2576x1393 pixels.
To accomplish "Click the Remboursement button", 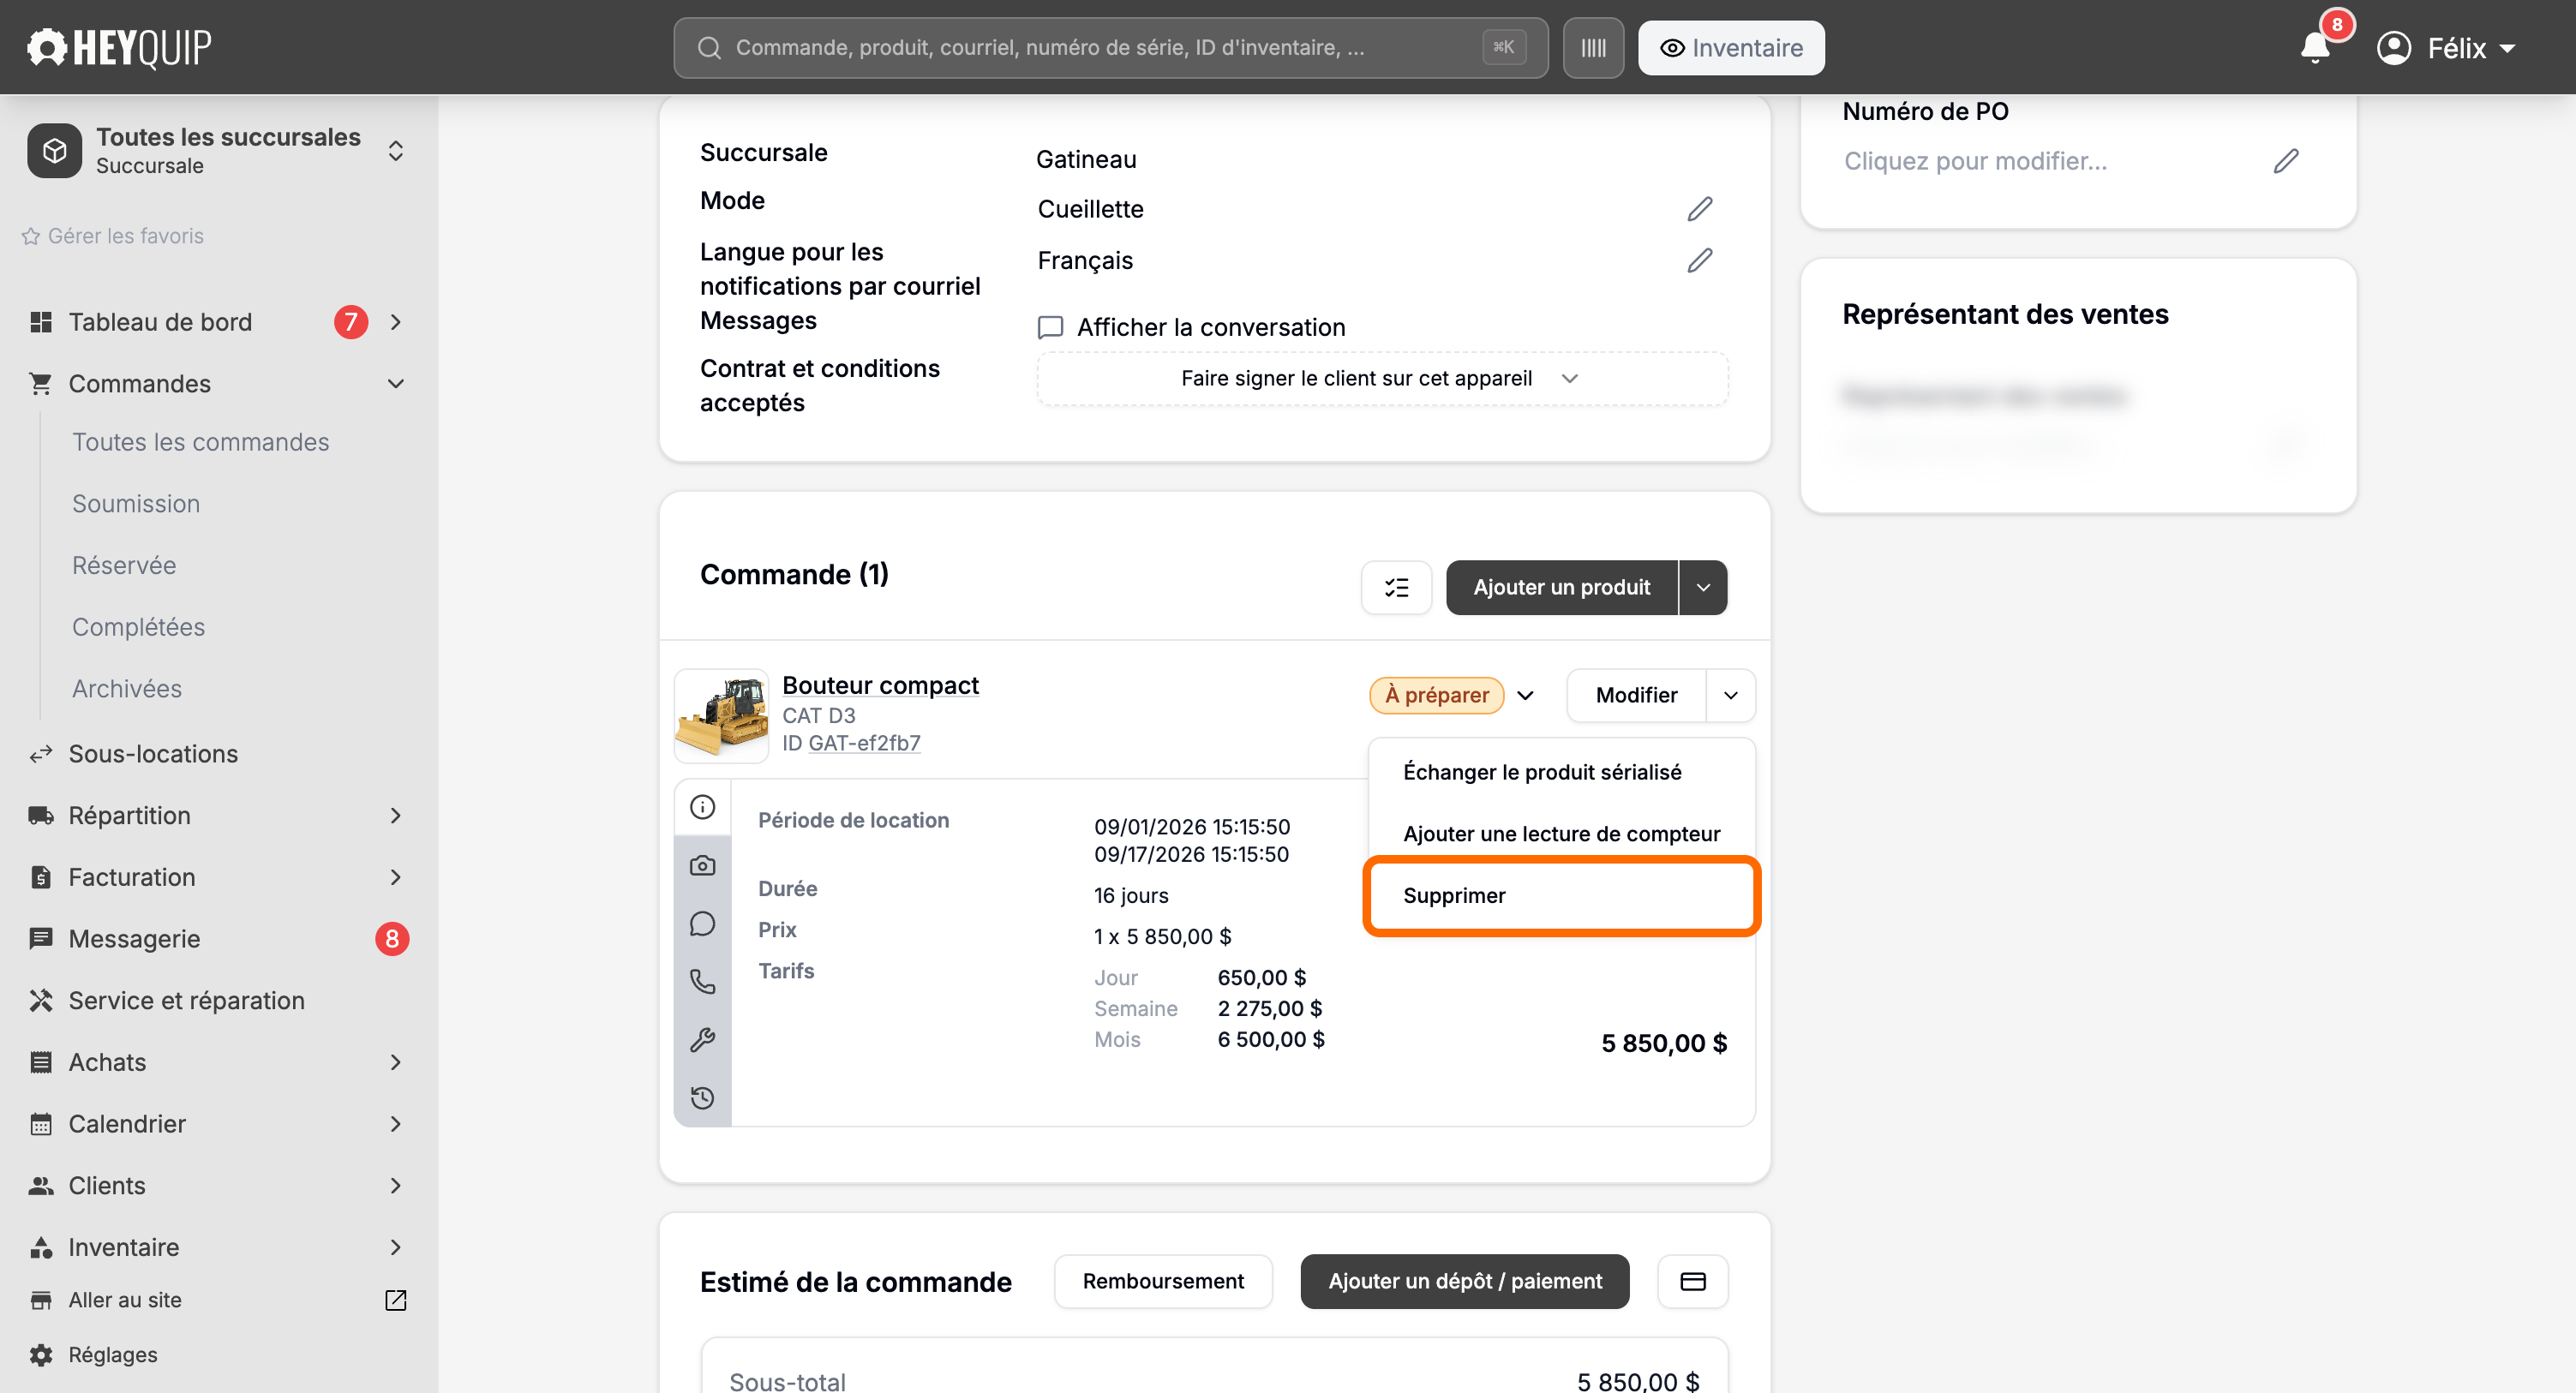I will (1163, 1282).
